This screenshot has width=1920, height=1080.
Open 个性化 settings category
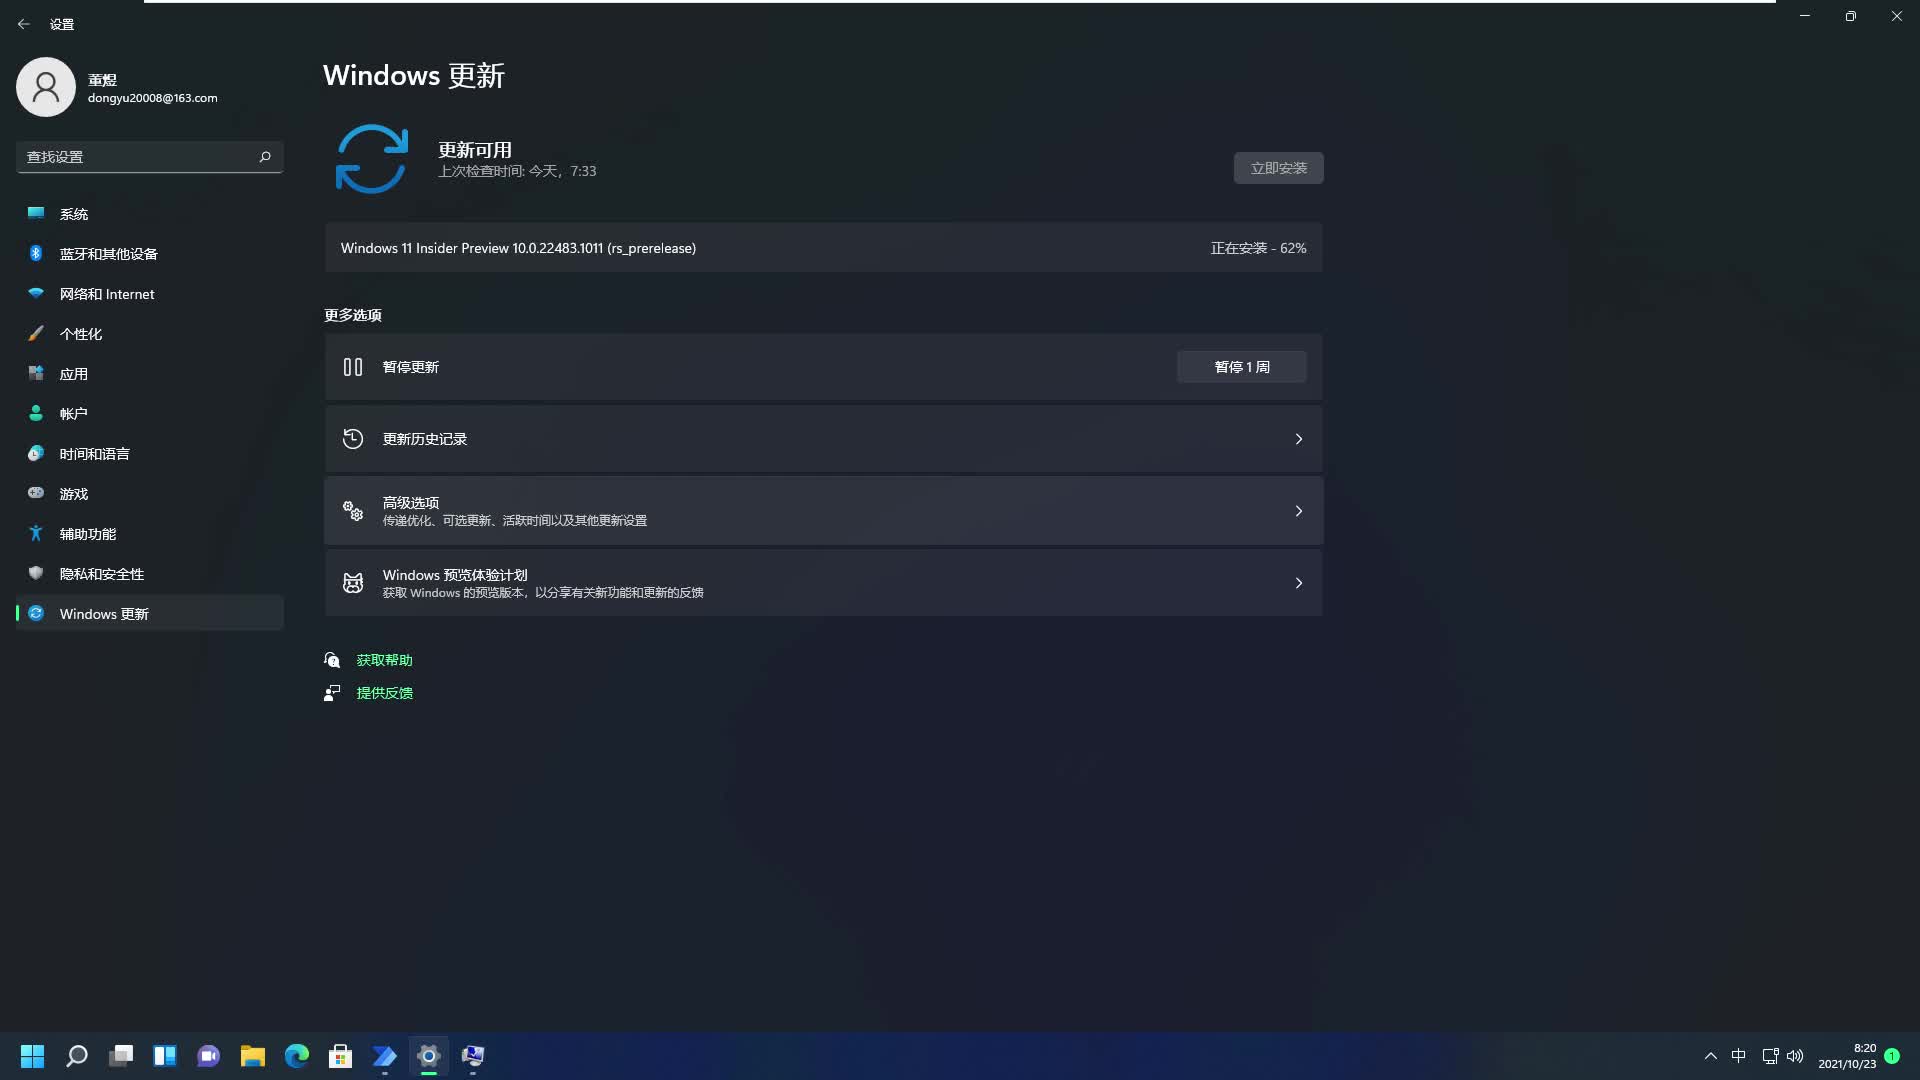(150, 334)
